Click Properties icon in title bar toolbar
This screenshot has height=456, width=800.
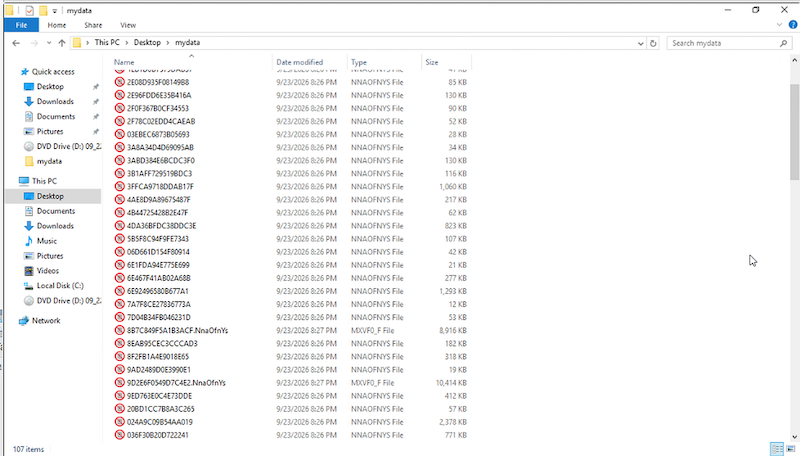point(30,10)
